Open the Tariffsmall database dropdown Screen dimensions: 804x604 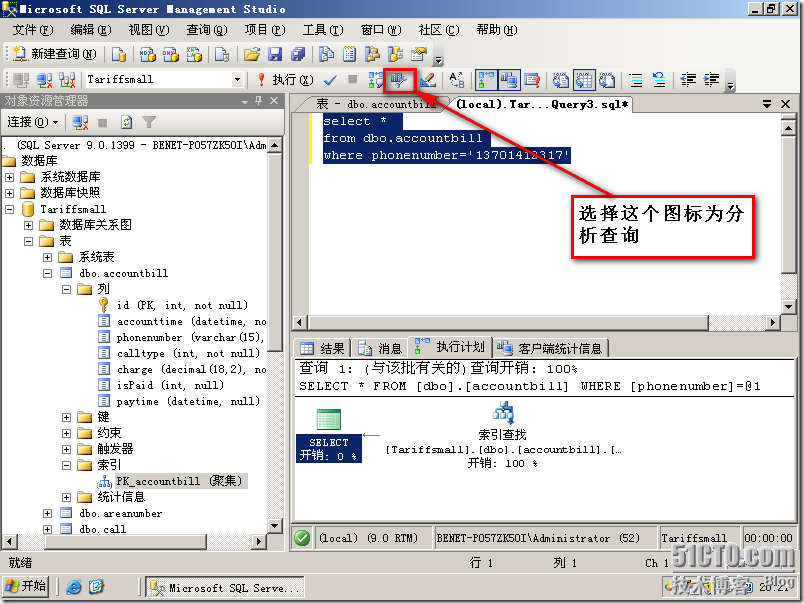237,79
